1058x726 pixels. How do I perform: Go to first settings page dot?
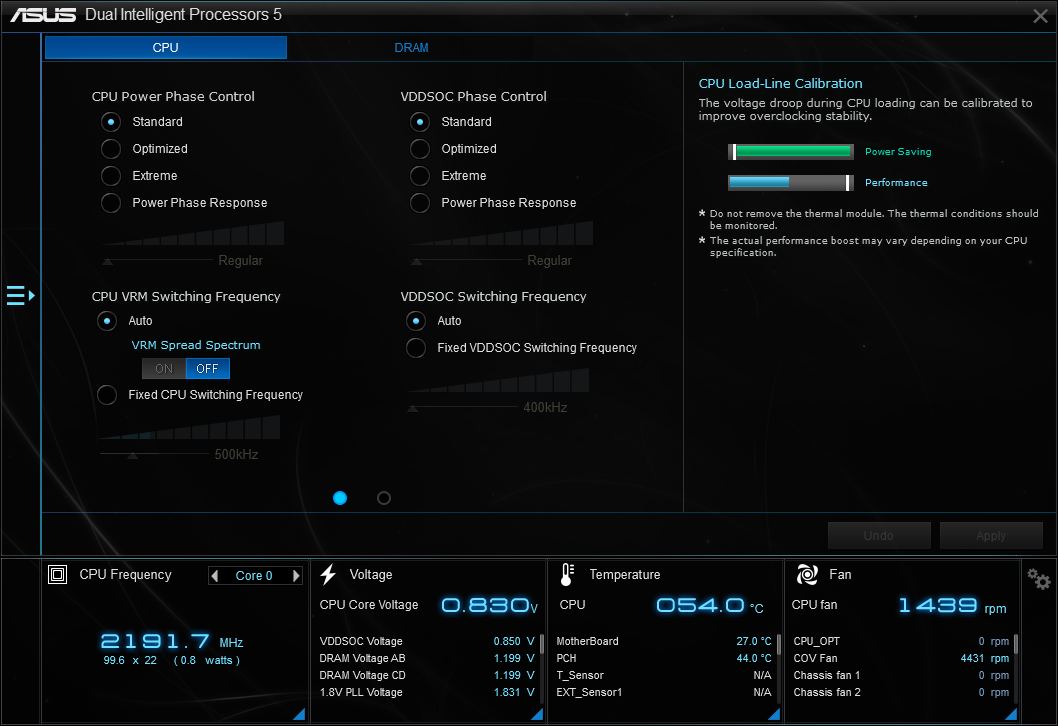click(x=340, y=498)
